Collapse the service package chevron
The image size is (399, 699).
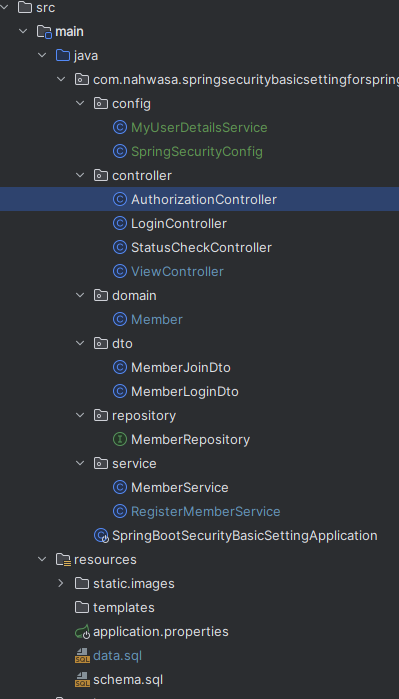80,463
